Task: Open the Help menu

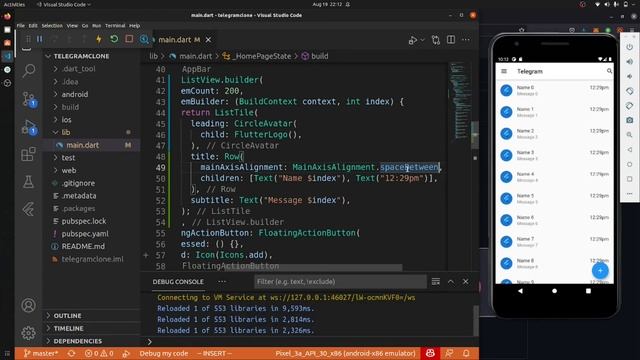Action: click(135, 25)
